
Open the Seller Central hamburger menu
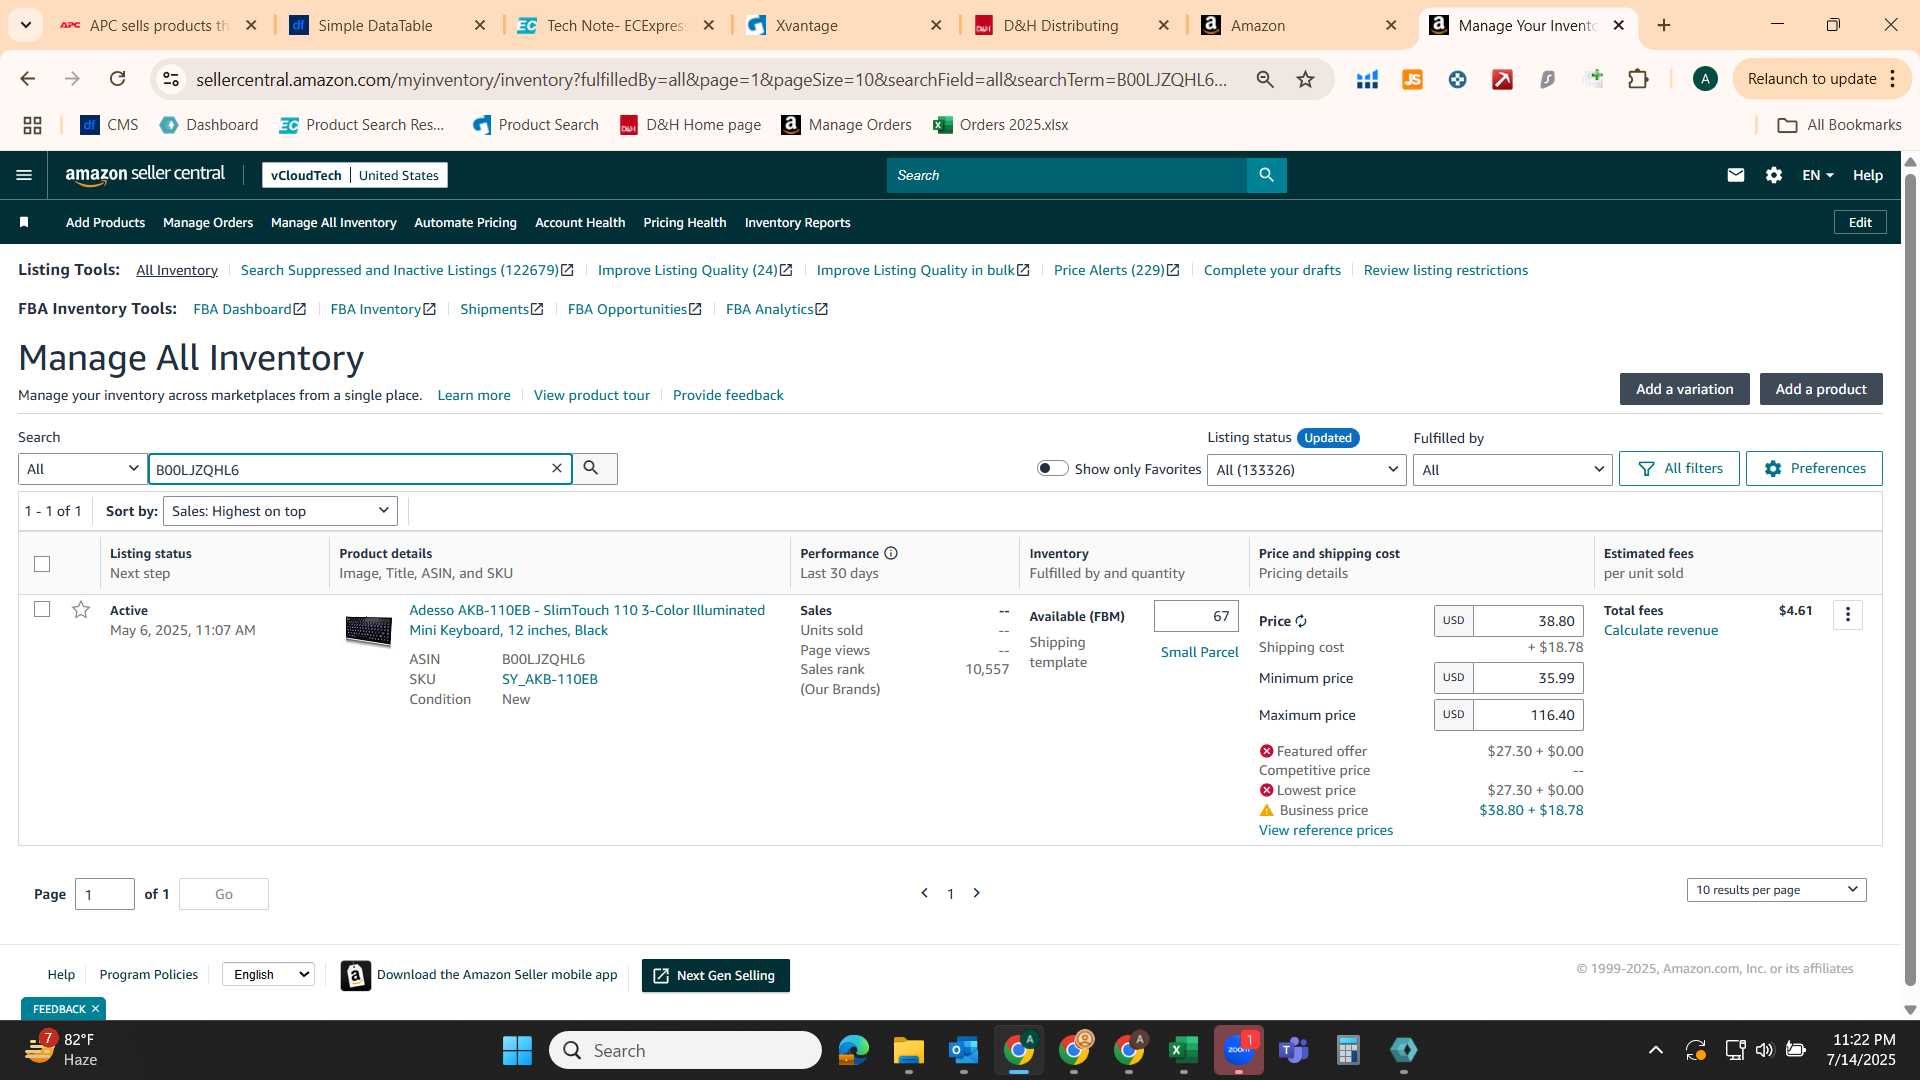[x=24, y=175]
